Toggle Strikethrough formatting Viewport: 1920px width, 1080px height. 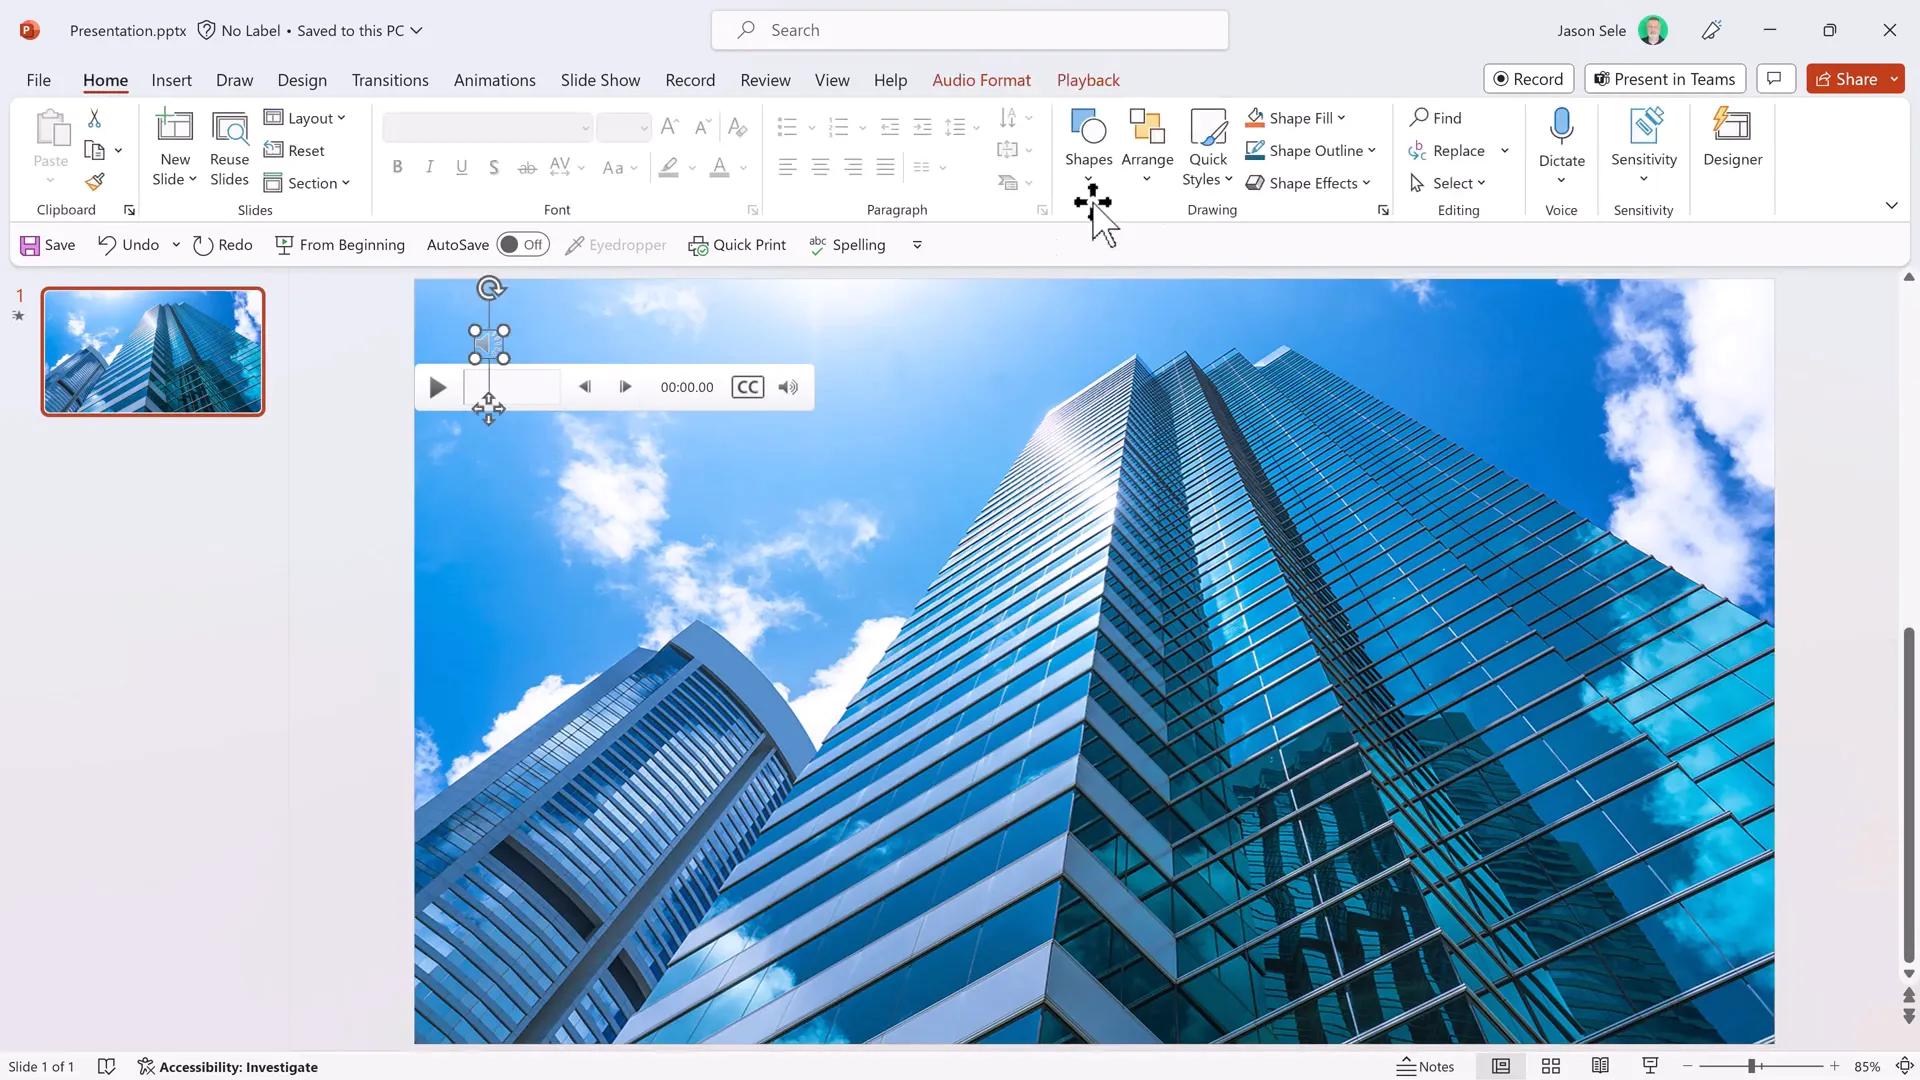coord(527,167)
